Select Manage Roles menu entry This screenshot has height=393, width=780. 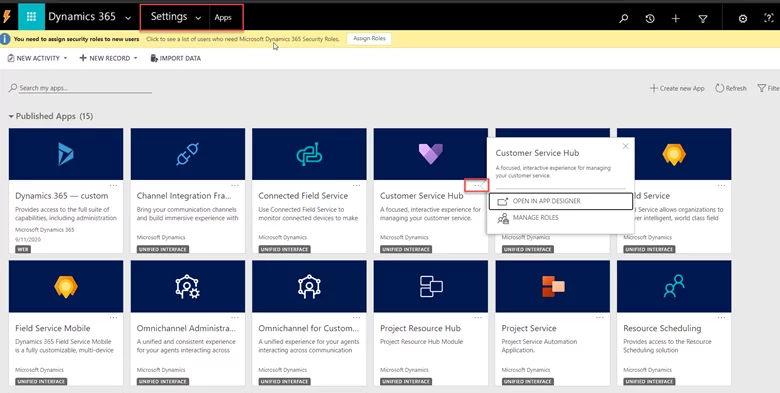[561, 218]
